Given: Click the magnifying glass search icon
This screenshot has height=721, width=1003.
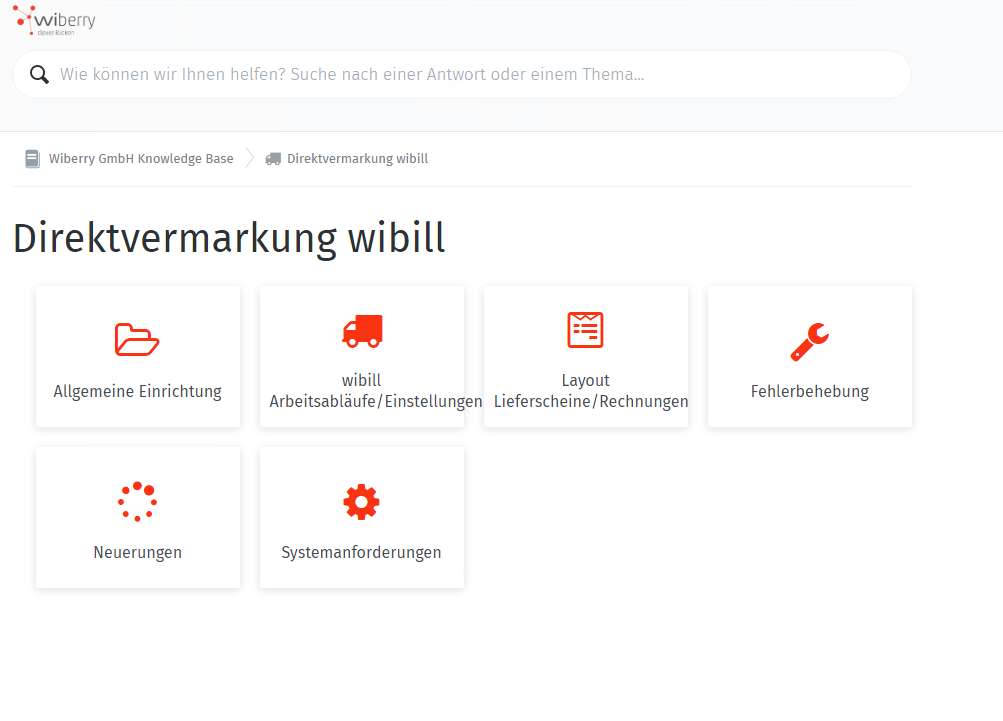Looking at the screenshot, I should coord(39,74).
